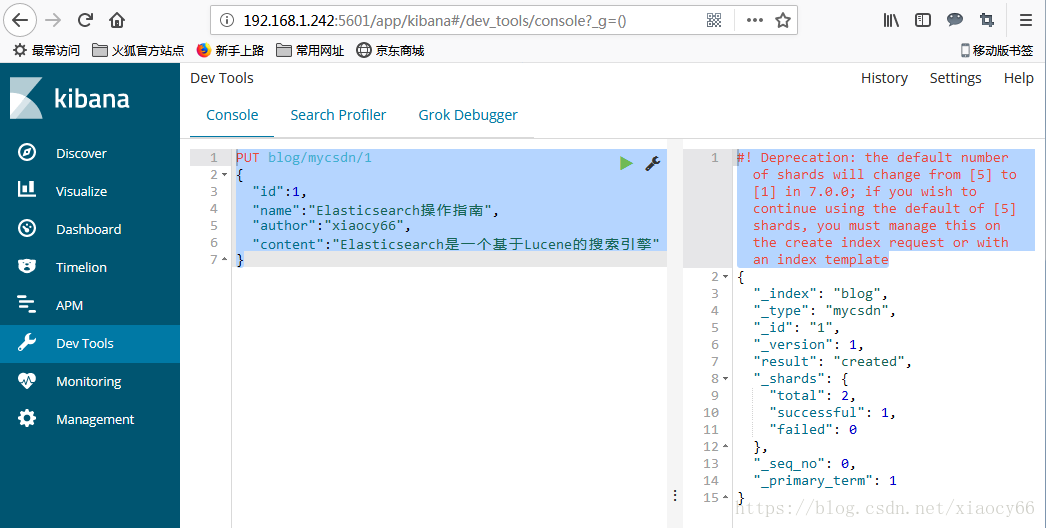Click the browser address bar URL
Screen dimensions: 1046x528
[x=435, y=21]
